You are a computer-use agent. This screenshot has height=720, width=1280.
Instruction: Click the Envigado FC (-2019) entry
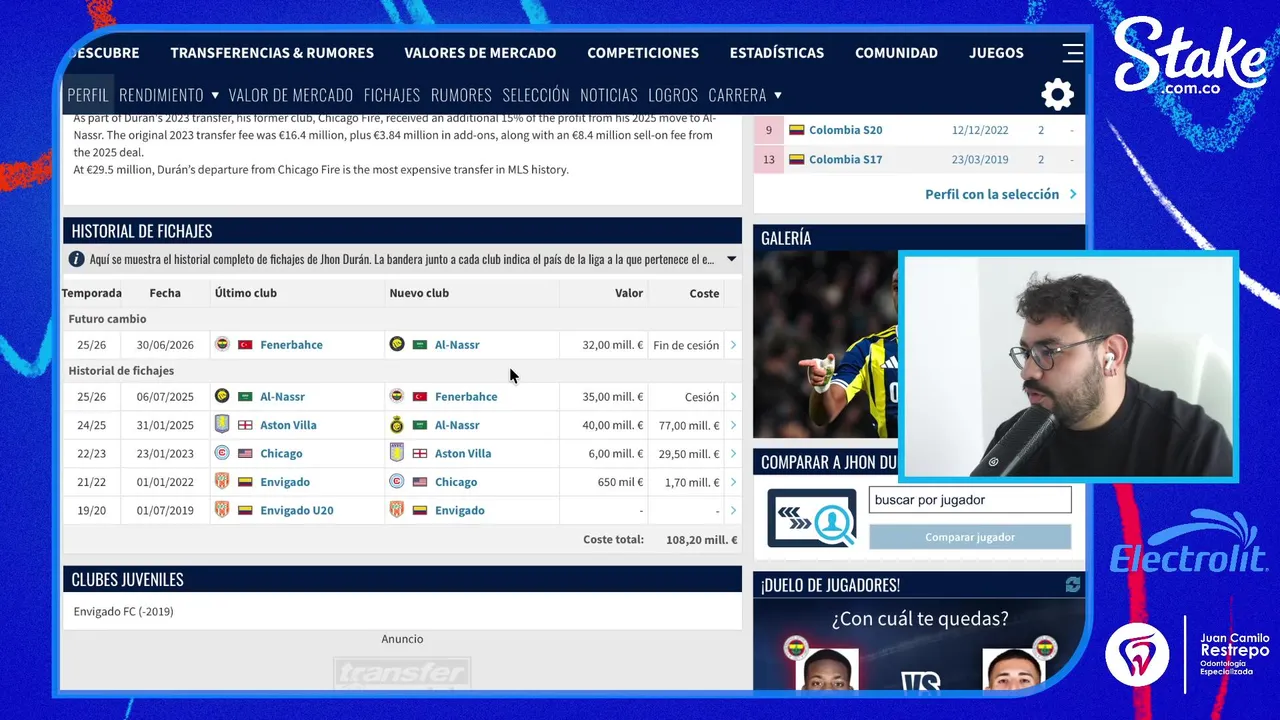tap(123, 611)
